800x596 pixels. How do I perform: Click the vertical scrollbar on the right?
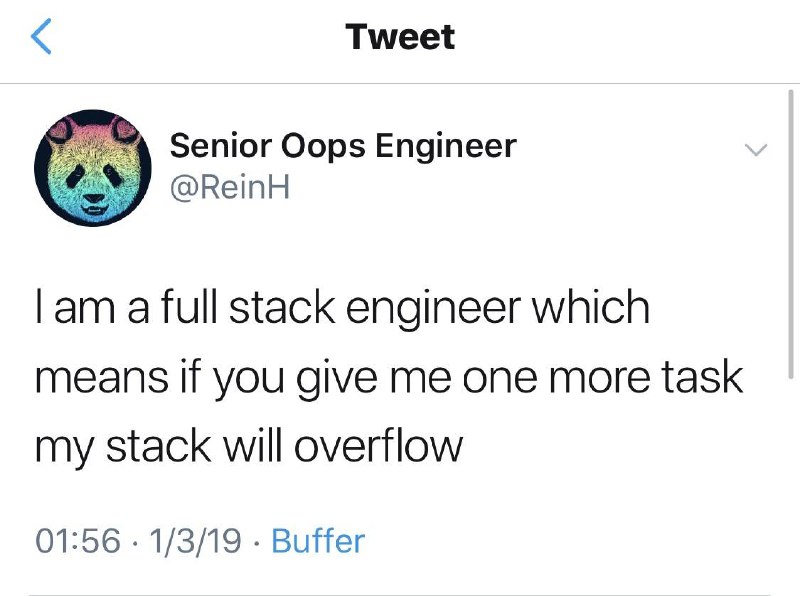pos(792,230)
